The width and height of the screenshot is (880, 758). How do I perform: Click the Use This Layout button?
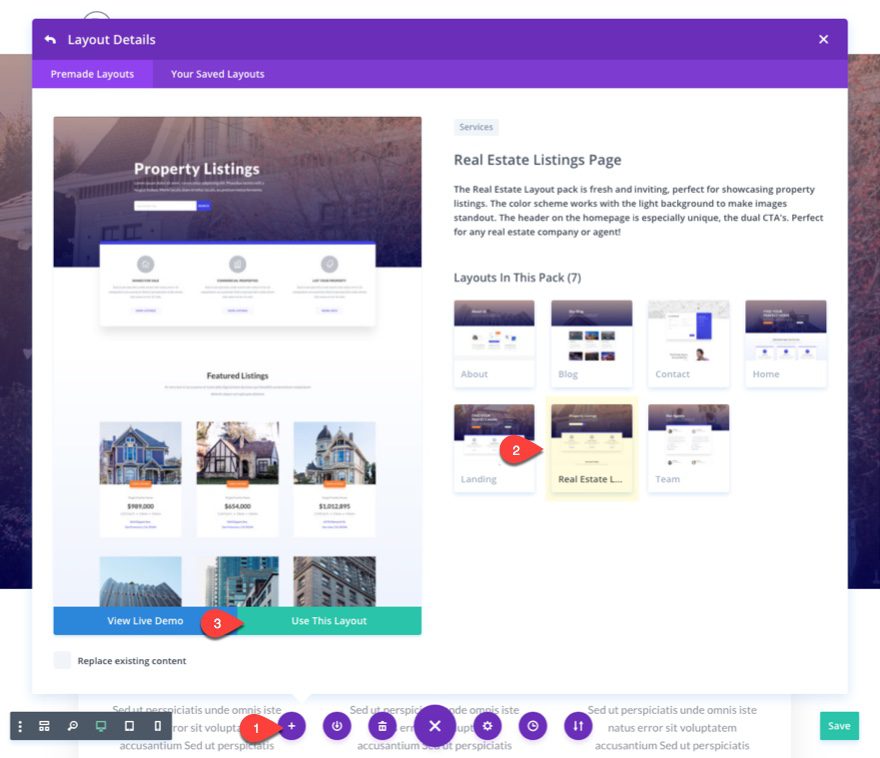328,620
